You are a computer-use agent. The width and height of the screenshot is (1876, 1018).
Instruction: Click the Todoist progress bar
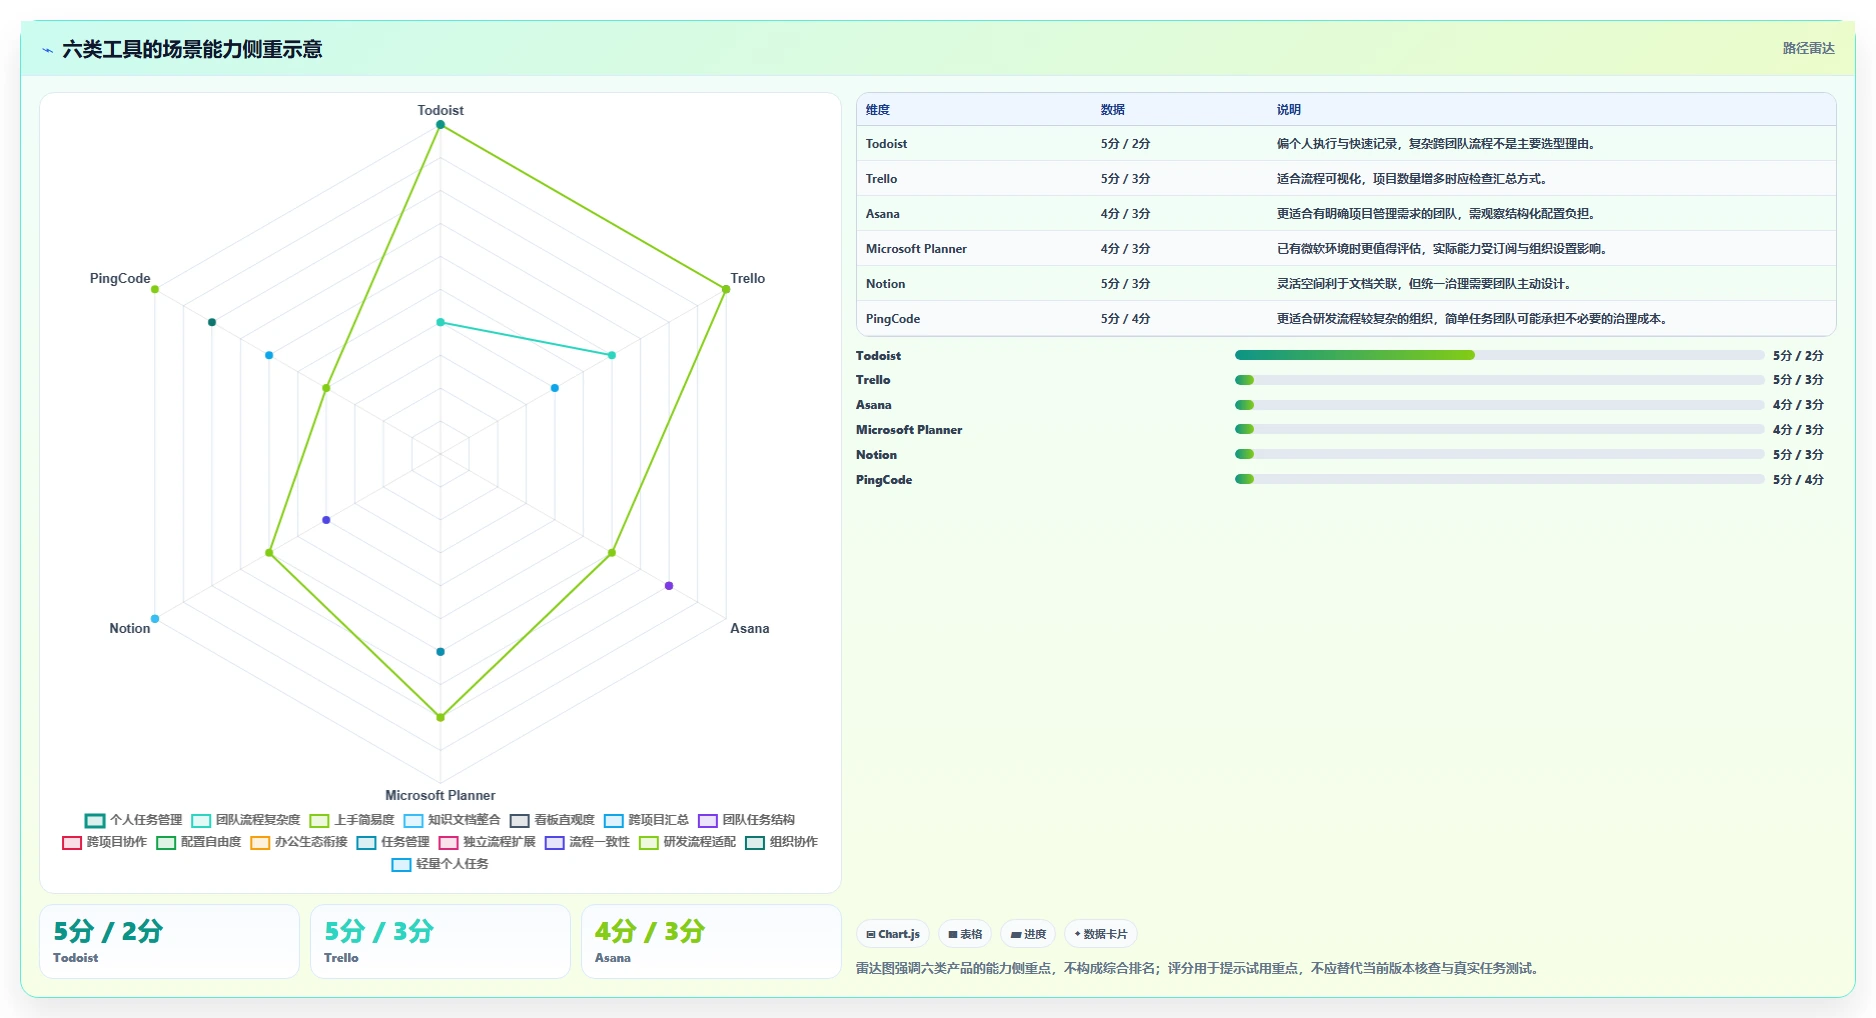click(x=1499, y=355)
